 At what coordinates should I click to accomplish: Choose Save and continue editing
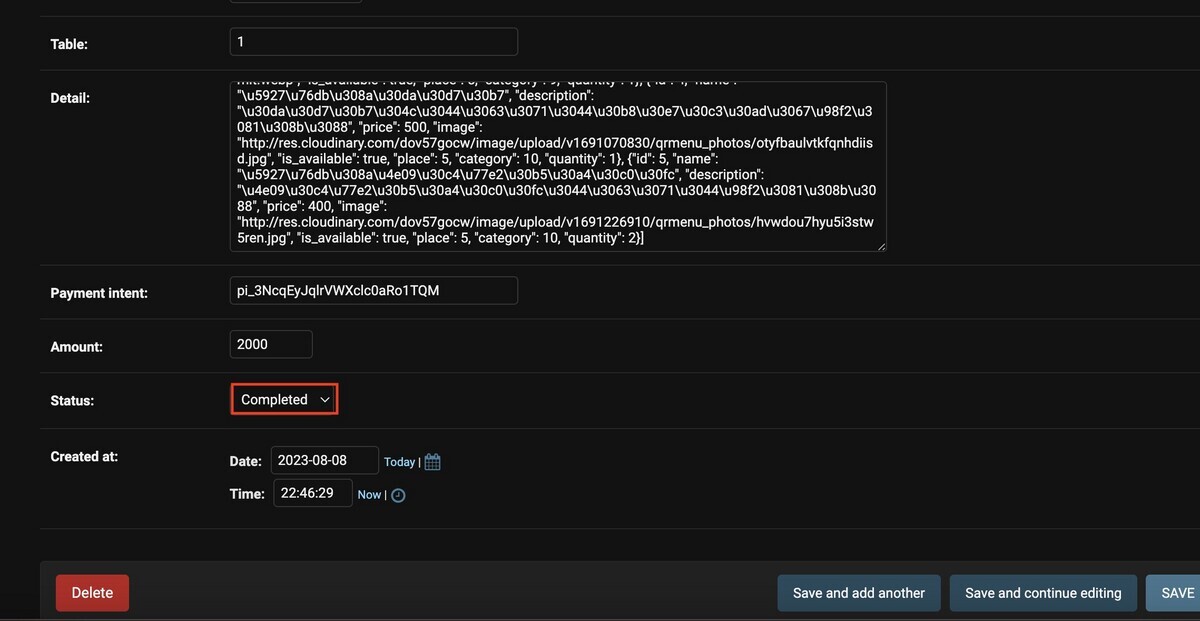[x=1043, y=593]
